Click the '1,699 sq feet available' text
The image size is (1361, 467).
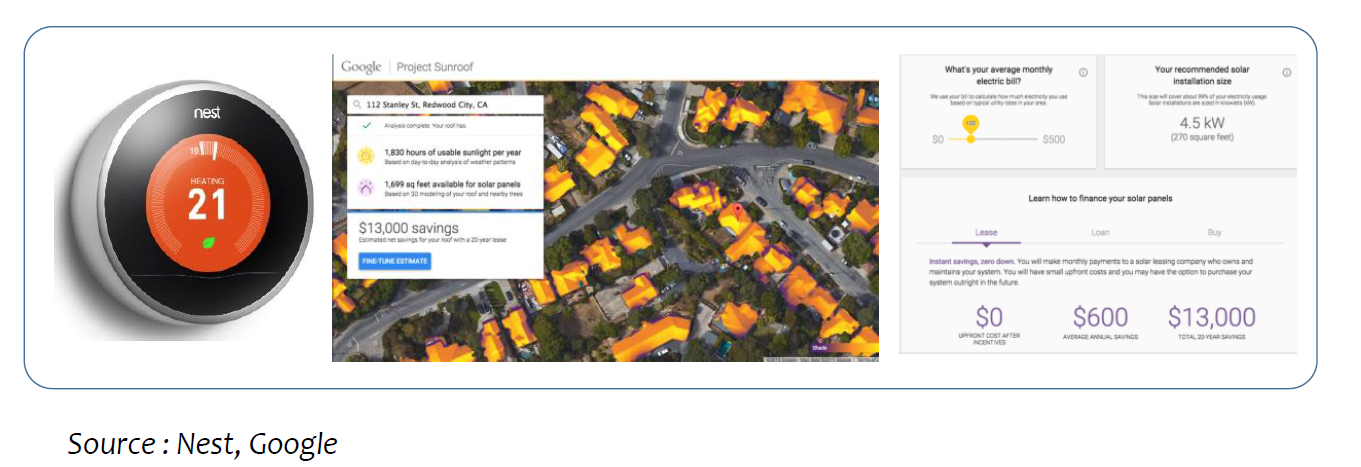coord(452,184)
